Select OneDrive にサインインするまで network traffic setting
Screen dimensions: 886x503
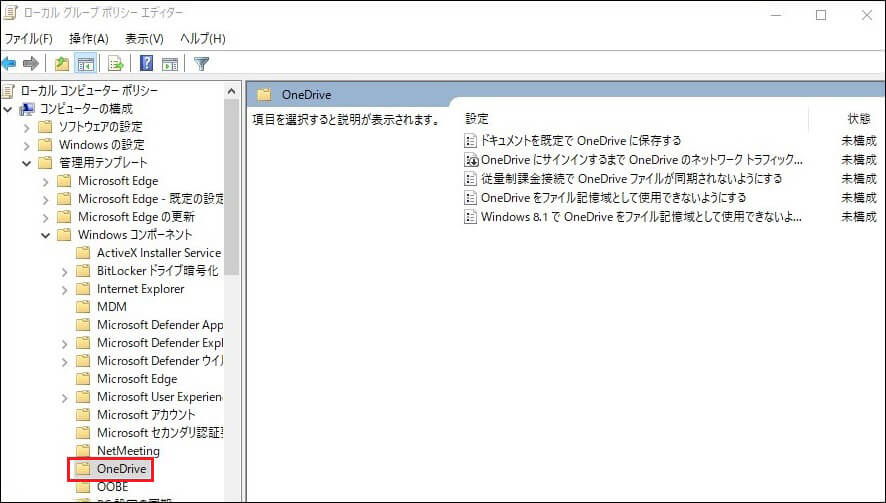point(641,160)
